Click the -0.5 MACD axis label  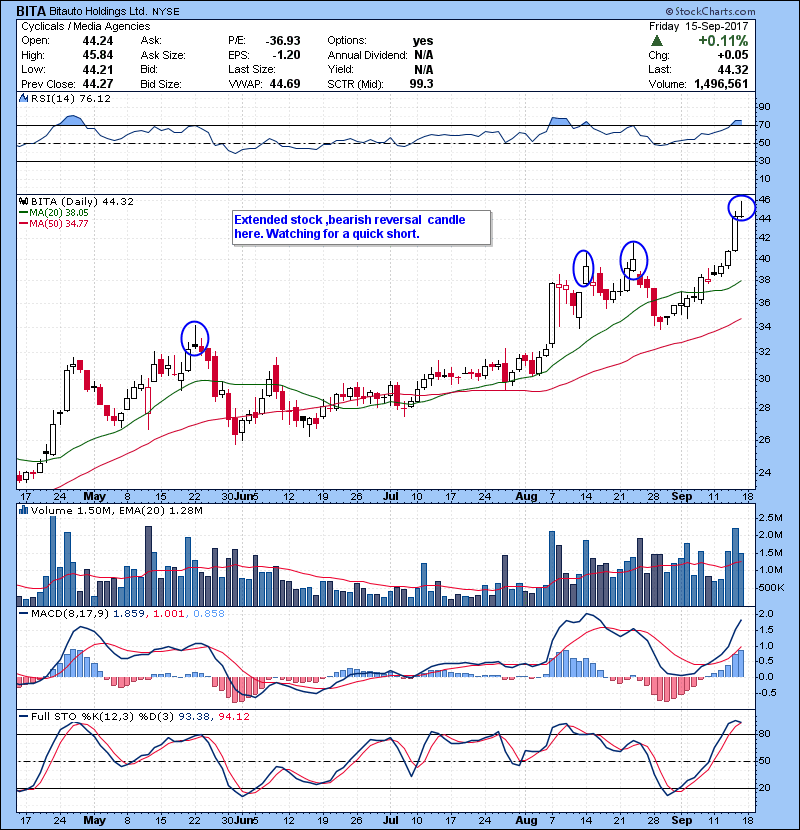766,693
